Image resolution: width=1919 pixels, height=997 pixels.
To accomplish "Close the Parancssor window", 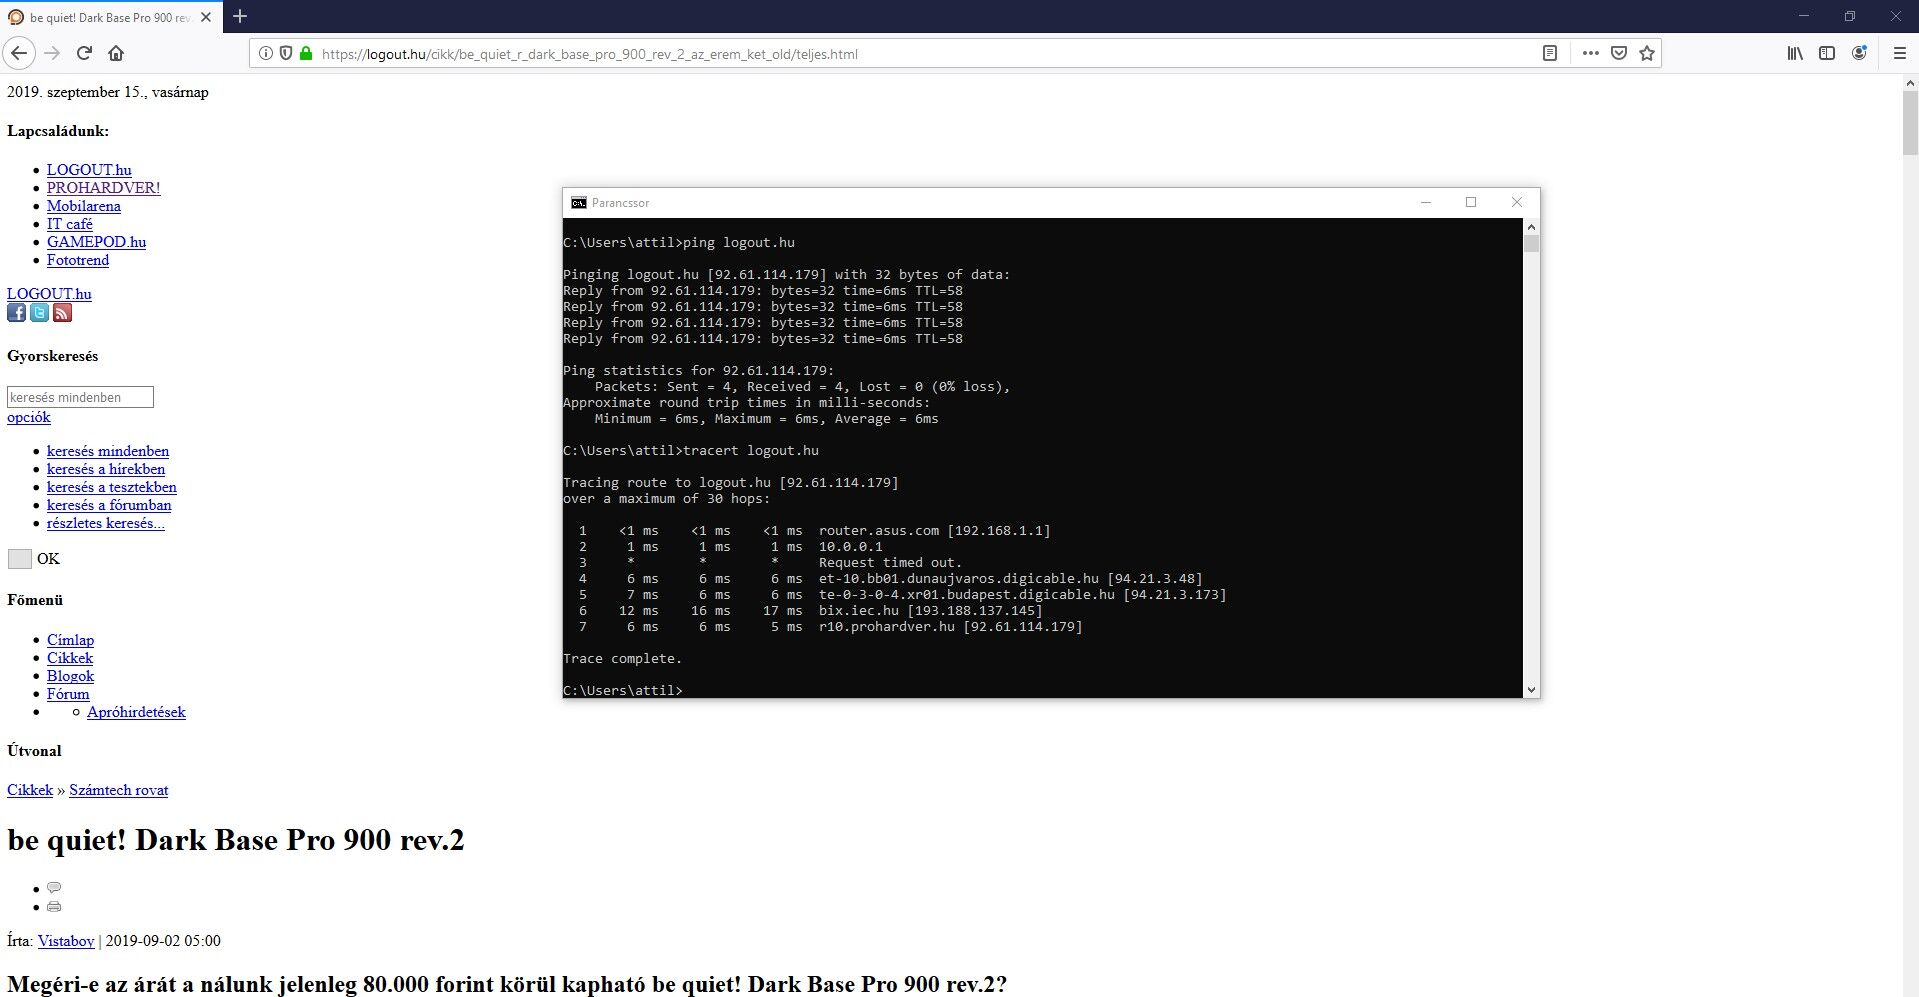I will [x=1517, y=203].
